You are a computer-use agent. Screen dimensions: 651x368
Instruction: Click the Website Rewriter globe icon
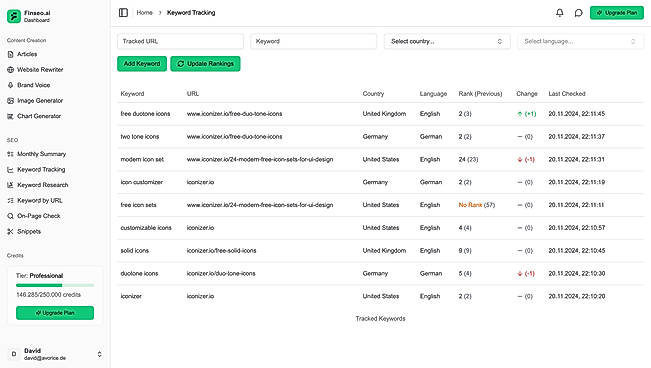point(10,70)
